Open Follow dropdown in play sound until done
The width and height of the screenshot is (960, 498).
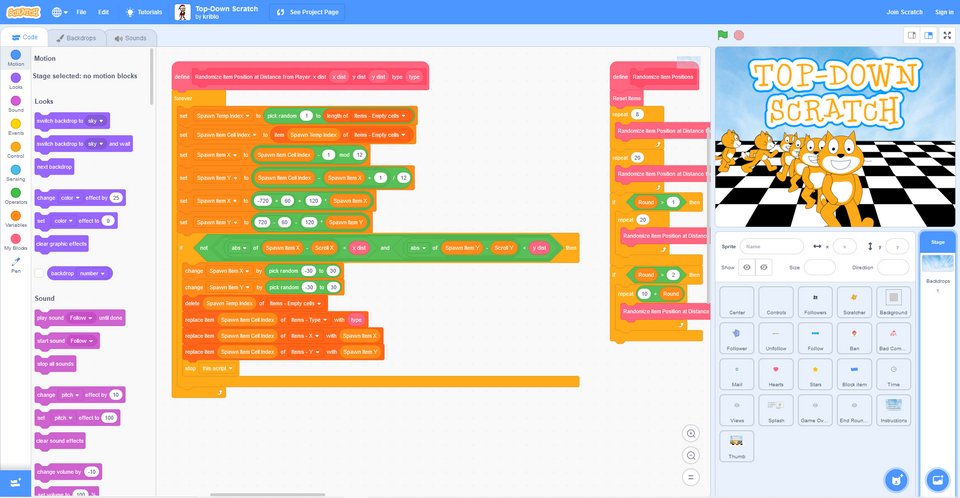[81, 318]
